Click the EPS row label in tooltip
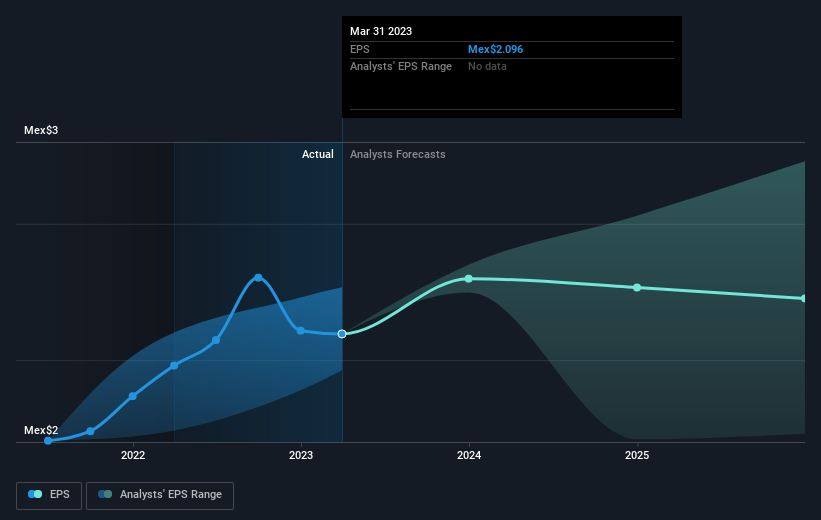821x520 pixels. pos(360,49)
